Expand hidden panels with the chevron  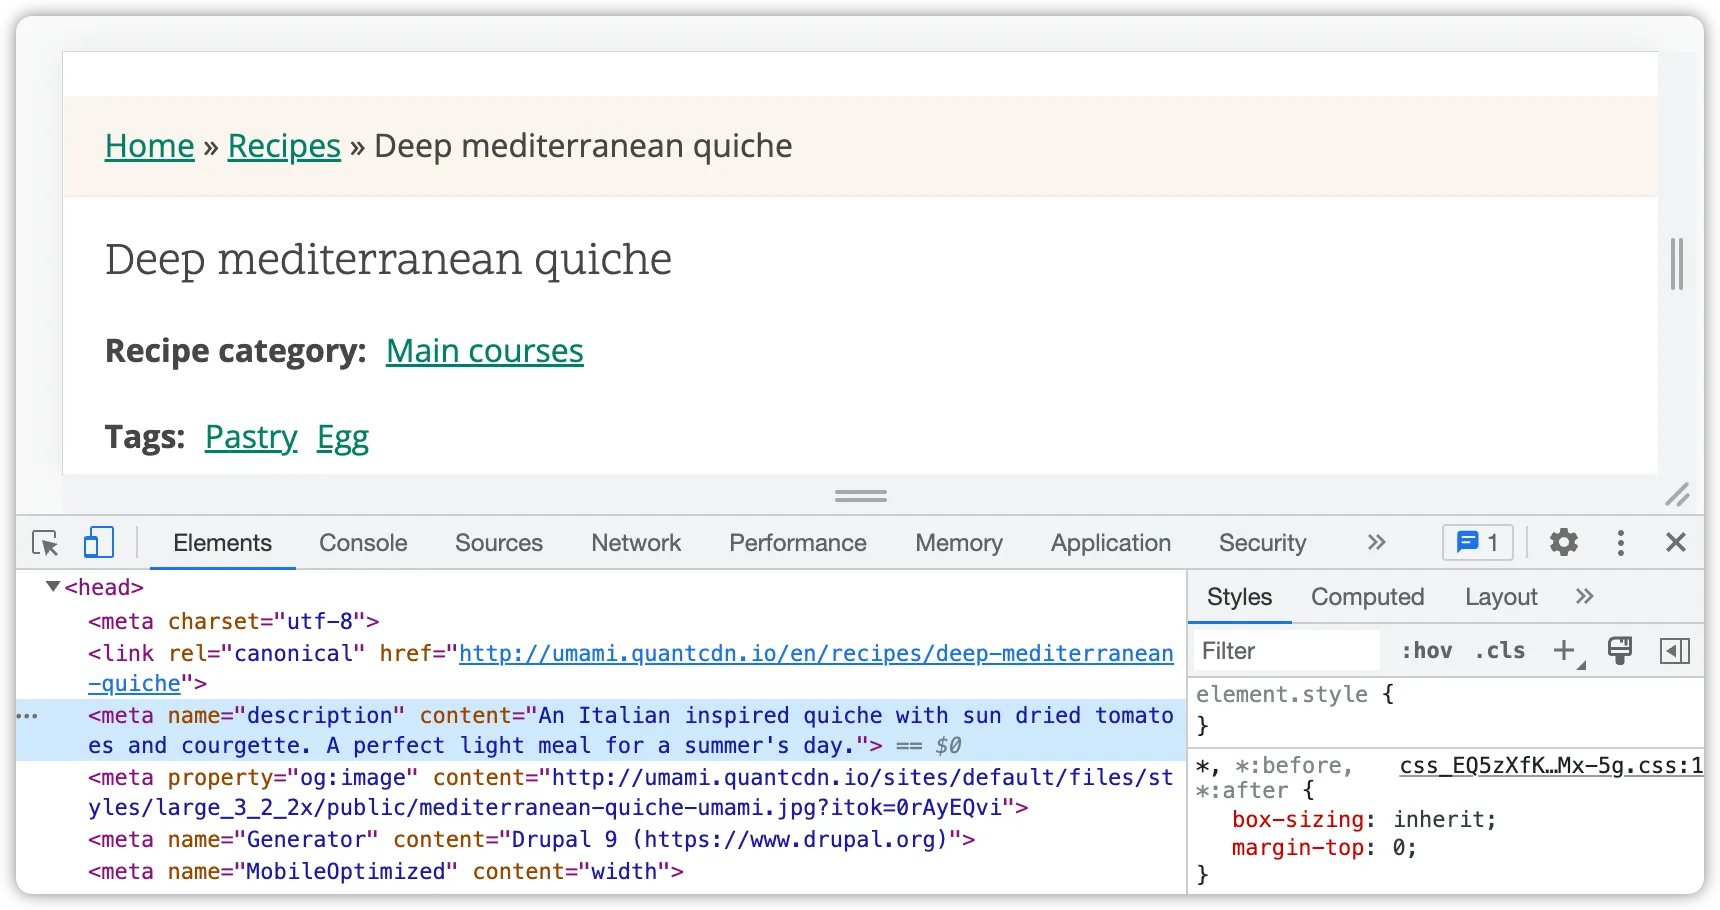pyautogui.click(x=1377, y=543)
